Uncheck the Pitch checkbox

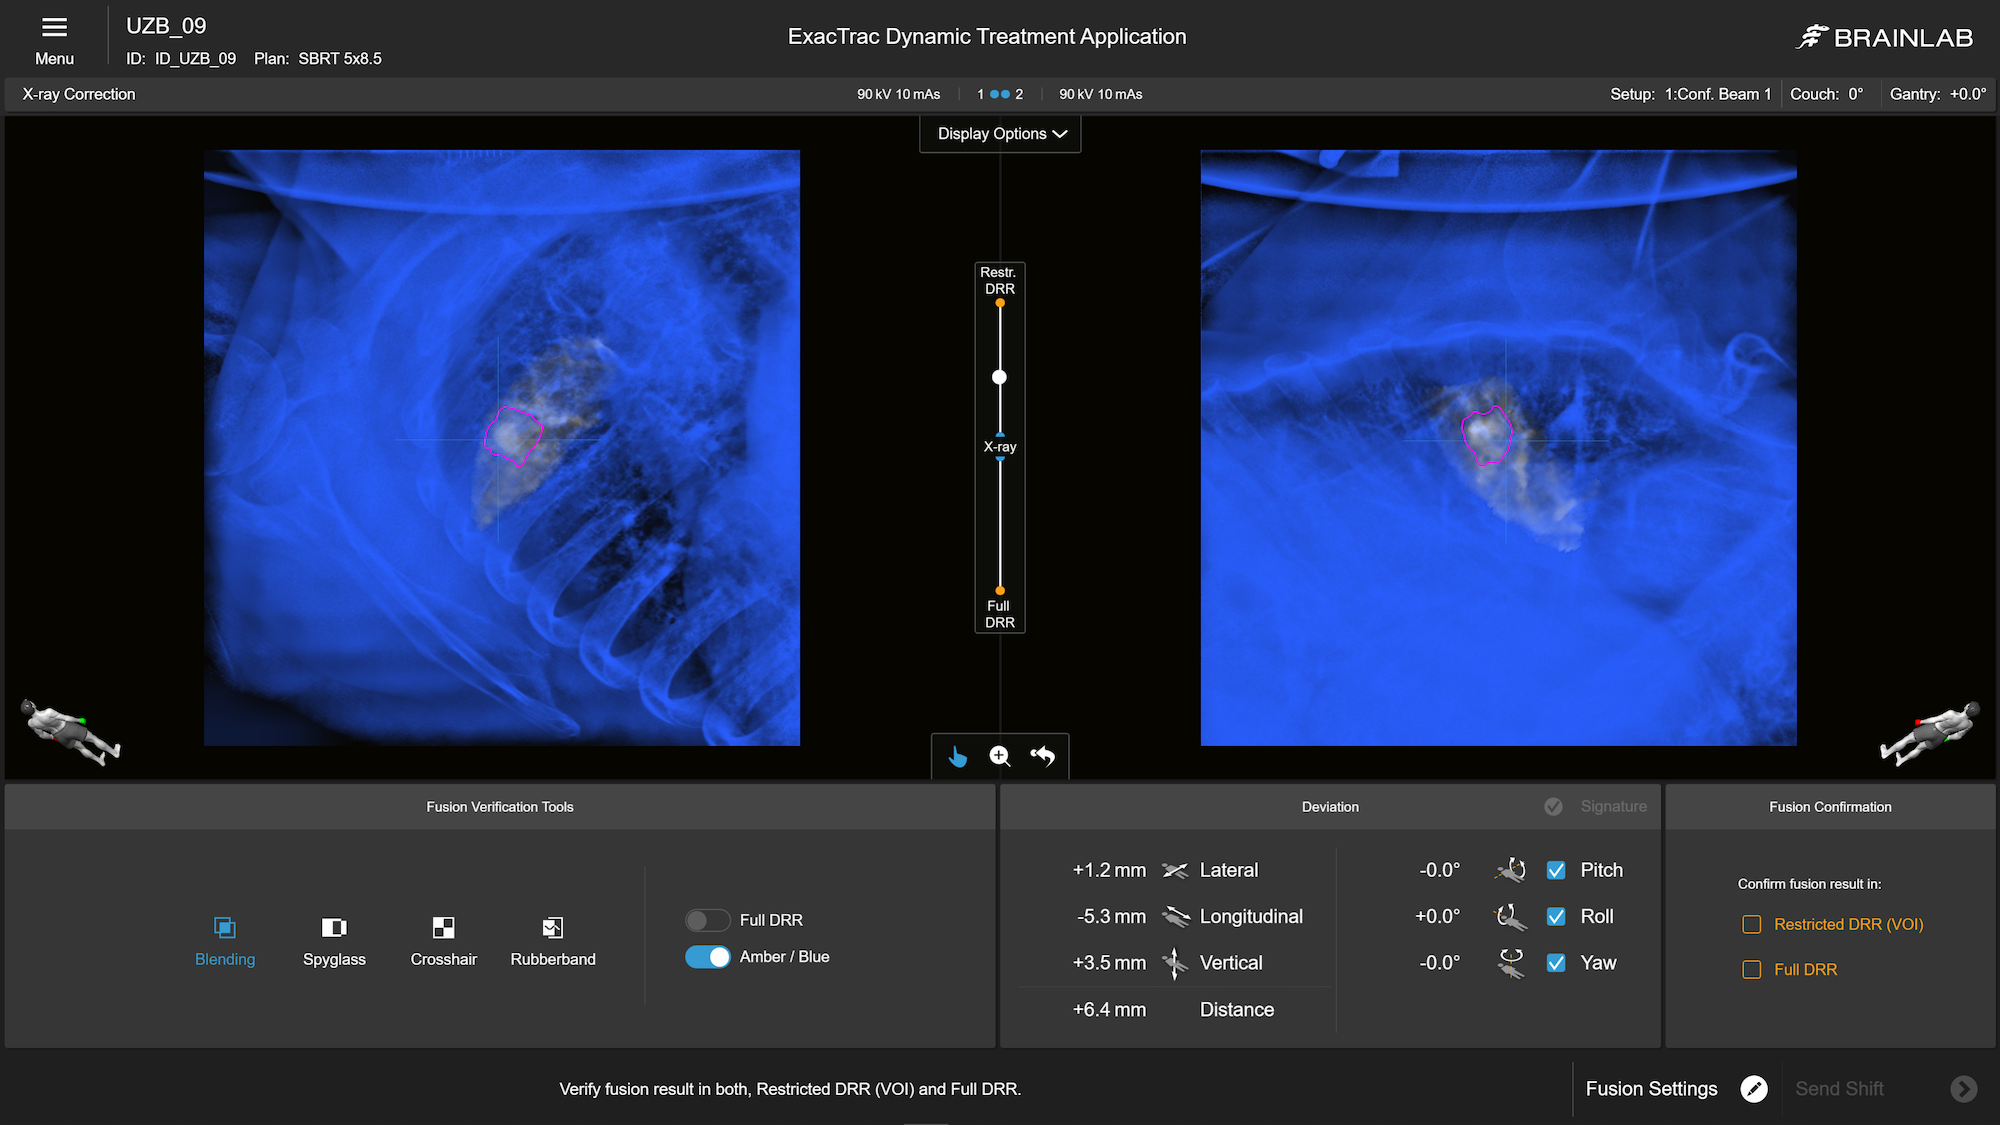click(x=1556, y=870)
